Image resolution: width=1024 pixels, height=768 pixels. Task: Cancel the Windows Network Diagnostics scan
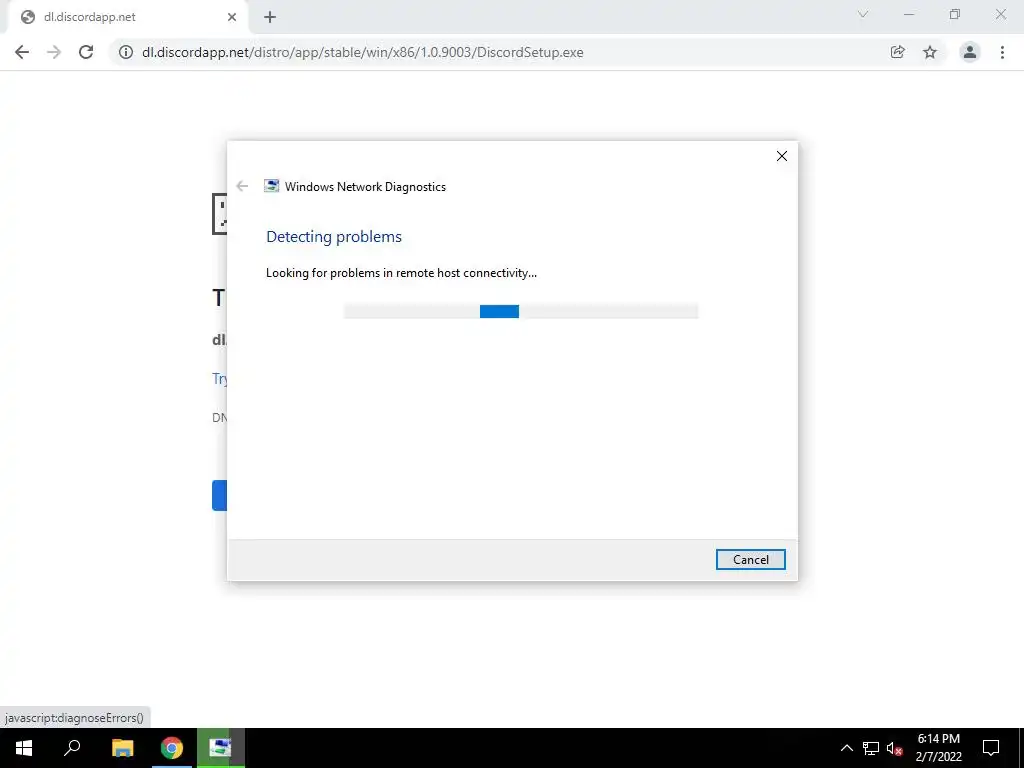pyautogui.click(x=750, y=560)
